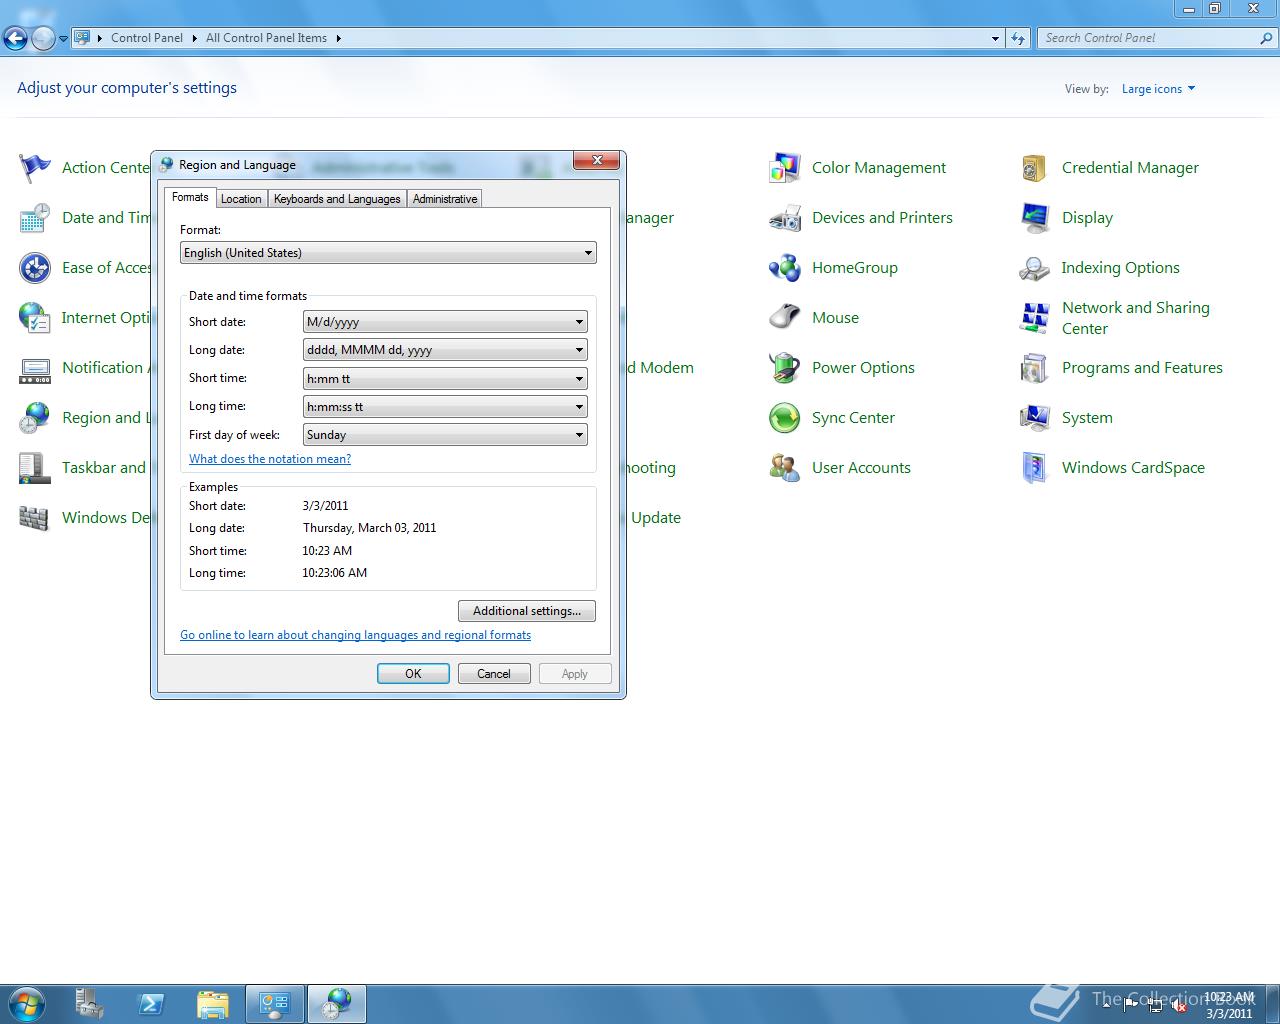Image resolution: width=1280 pixels, height=1024 pixels.
Task: Switch to the Administrative tab
Action: tap(445, 199)
